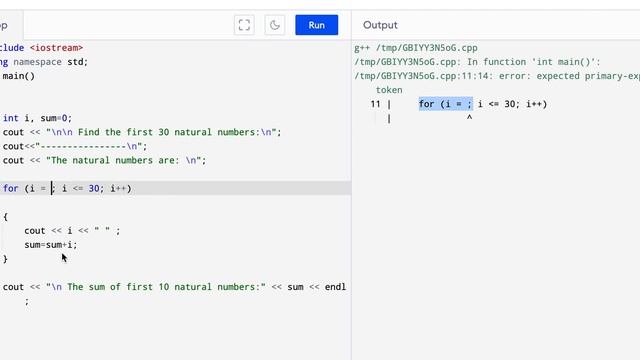The height and width of the screenshot is (360, 640).
Task: Click the 'cout << i << " "' line
Action: click(72, 231)
